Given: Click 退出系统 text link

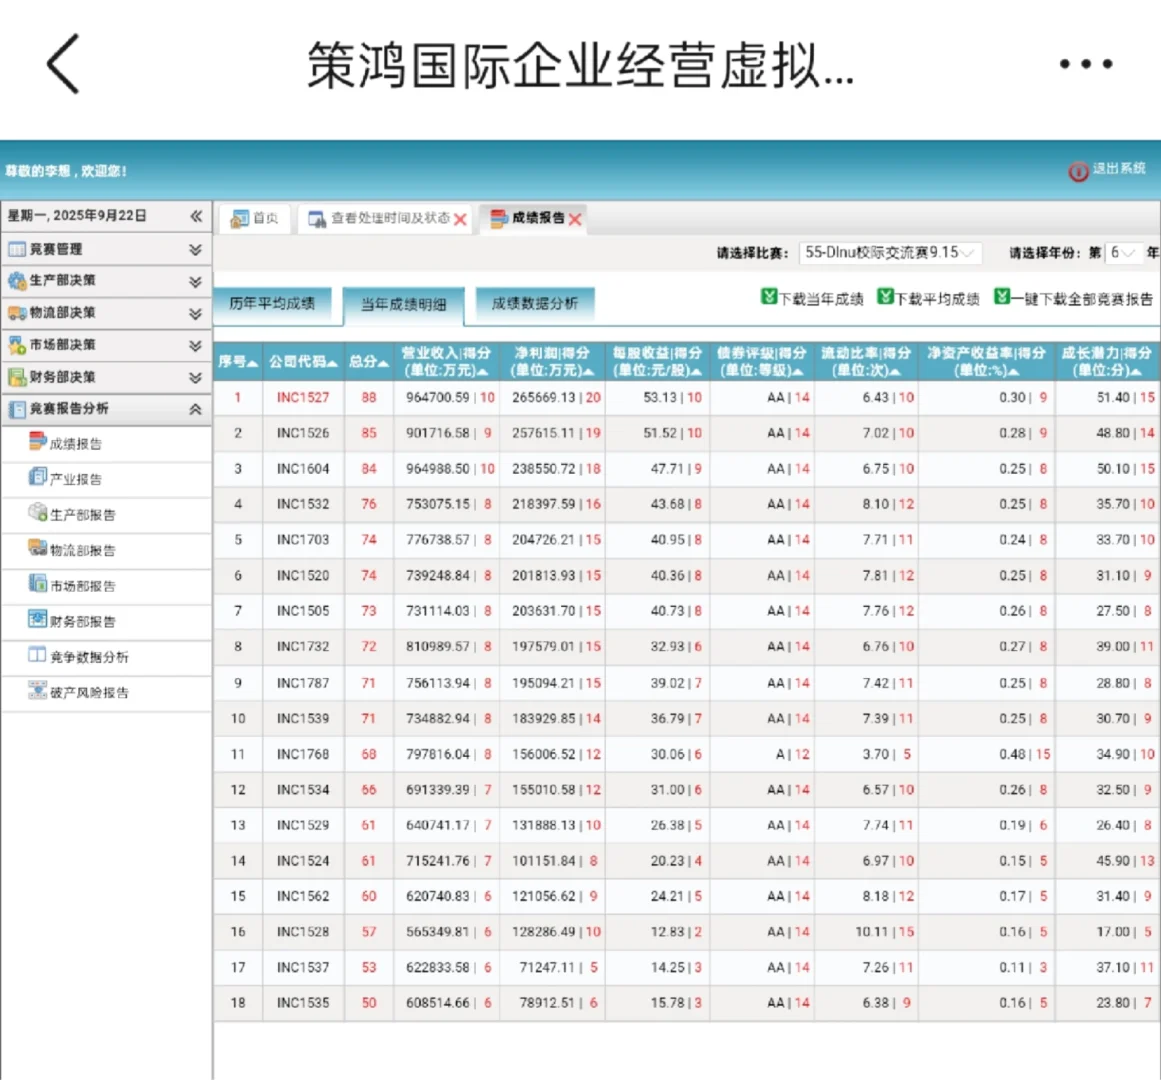Looking at the screenshot, I should (1119, 169).
